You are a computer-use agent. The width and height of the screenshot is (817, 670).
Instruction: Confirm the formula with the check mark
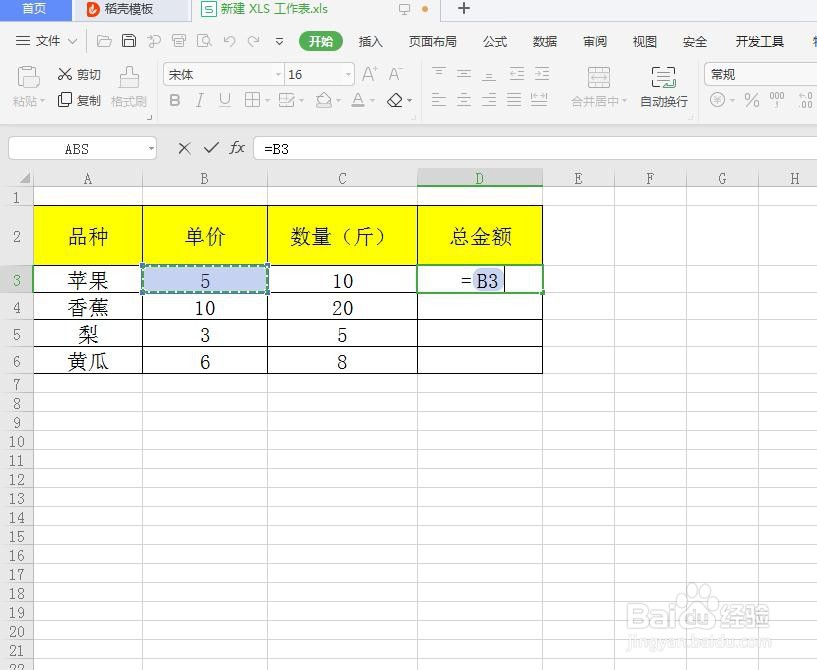pos(211,148)
